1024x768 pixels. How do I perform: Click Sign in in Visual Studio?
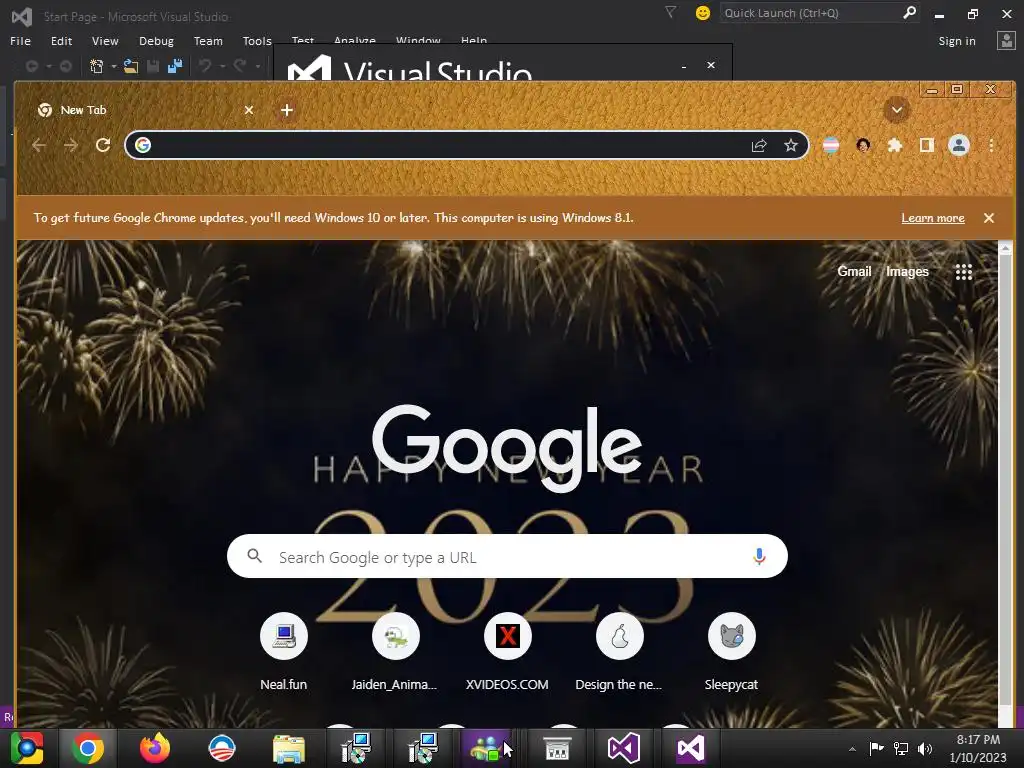(957, 40)
